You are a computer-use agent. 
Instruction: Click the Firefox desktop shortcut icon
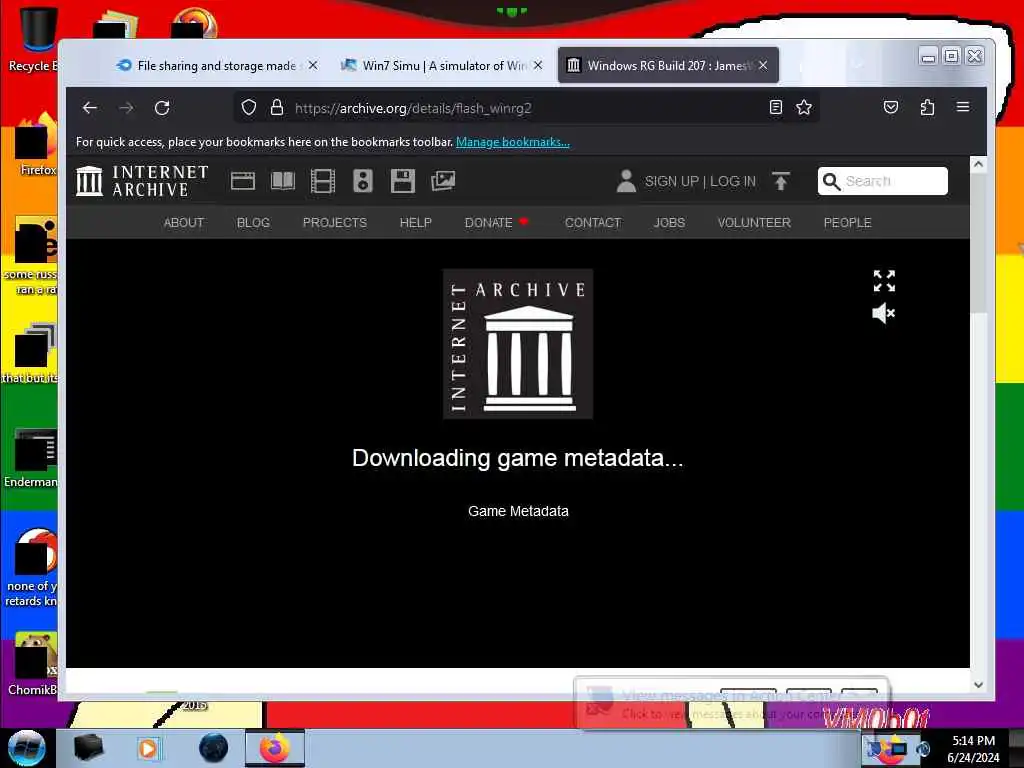tap(36, 145)
